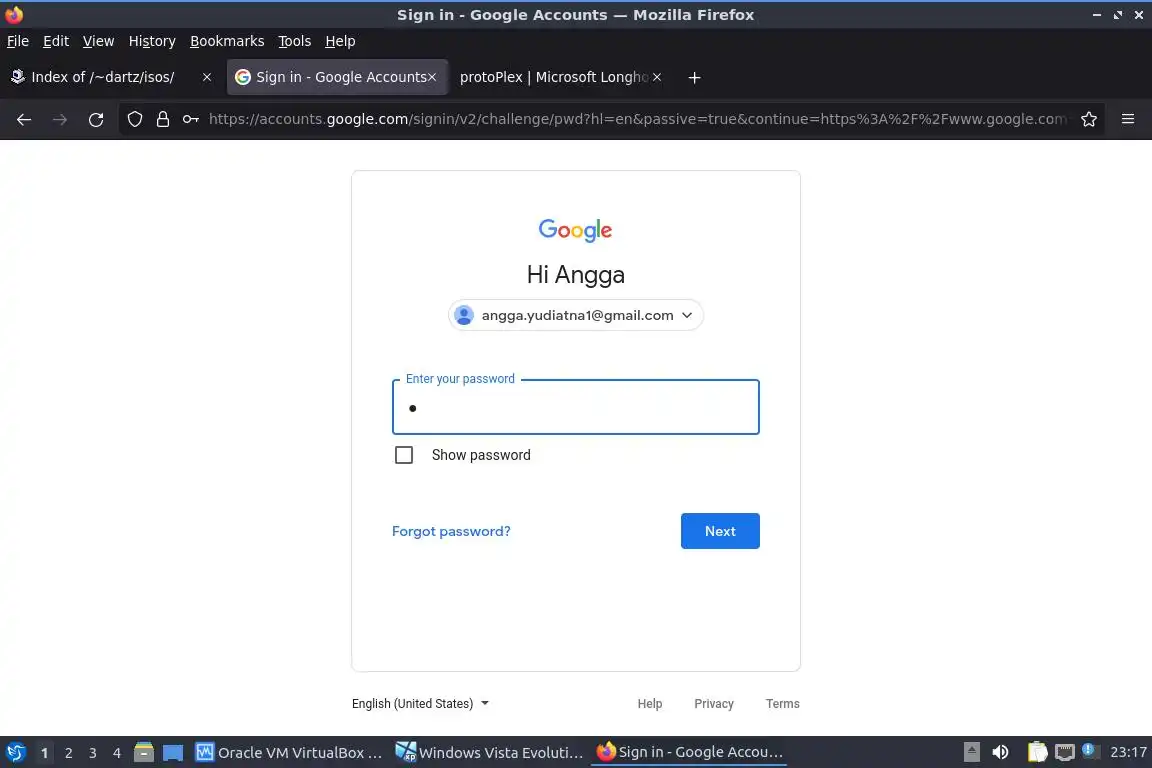1152x768 pixels.
Task: Open the Tools menu
Action: (x=295, y=41)
